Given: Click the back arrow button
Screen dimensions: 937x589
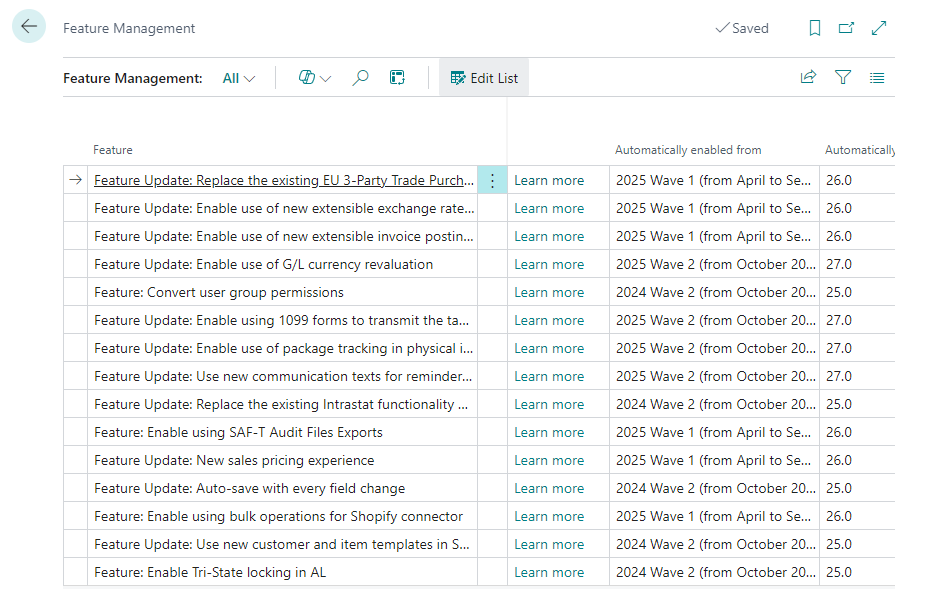Looking at the screenshot, I should click(x=29, y=27).
